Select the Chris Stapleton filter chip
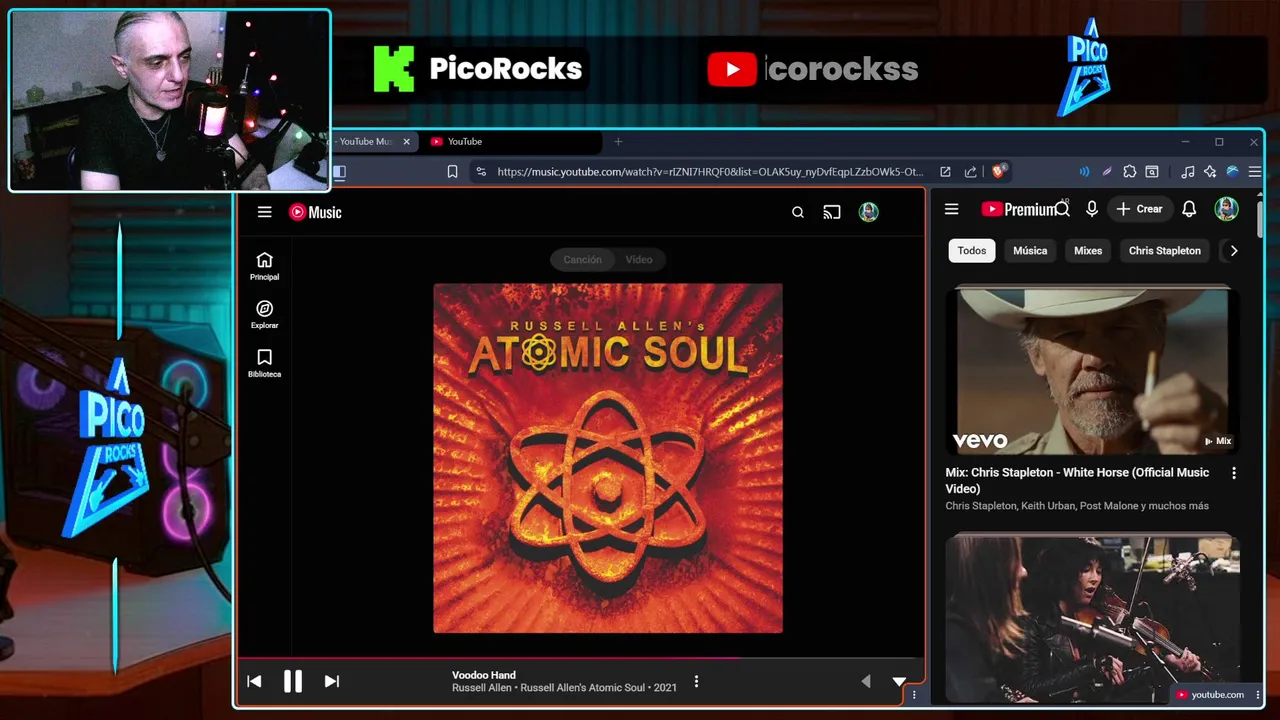The width and height of the screenshot is (1280, 720). pyautogui.click(x=1165, y=251)
